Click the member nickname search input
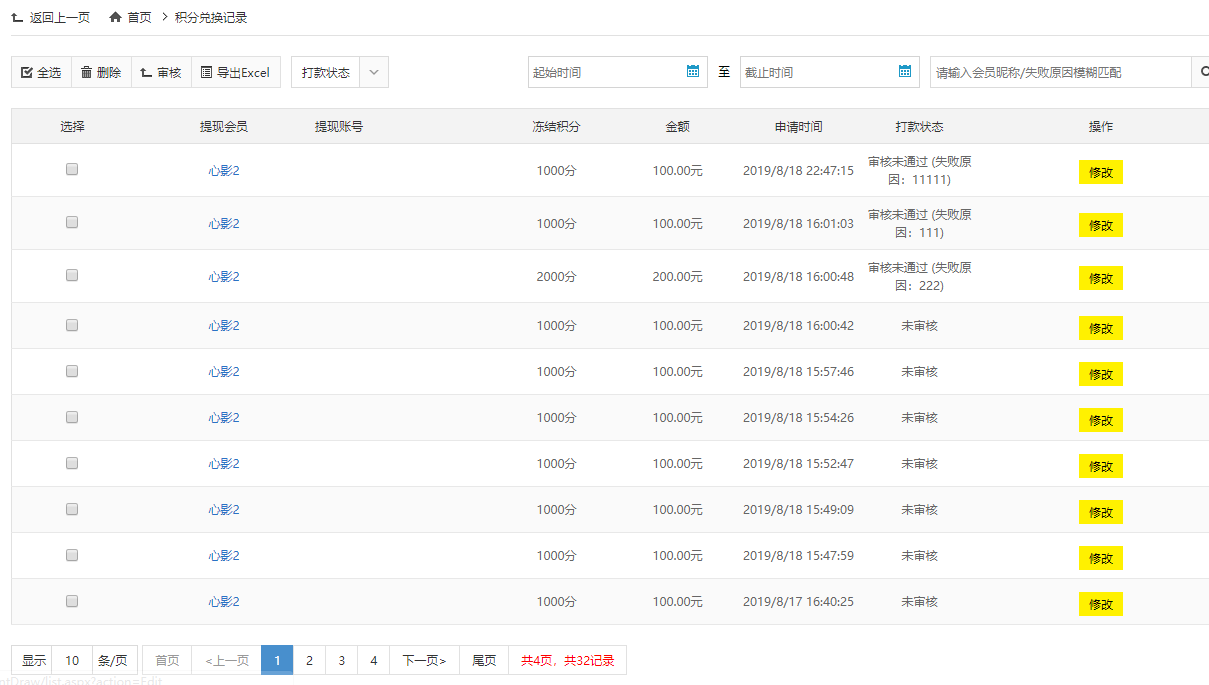The height and width of the screenshot is (685, 1209). (1060, 72)
